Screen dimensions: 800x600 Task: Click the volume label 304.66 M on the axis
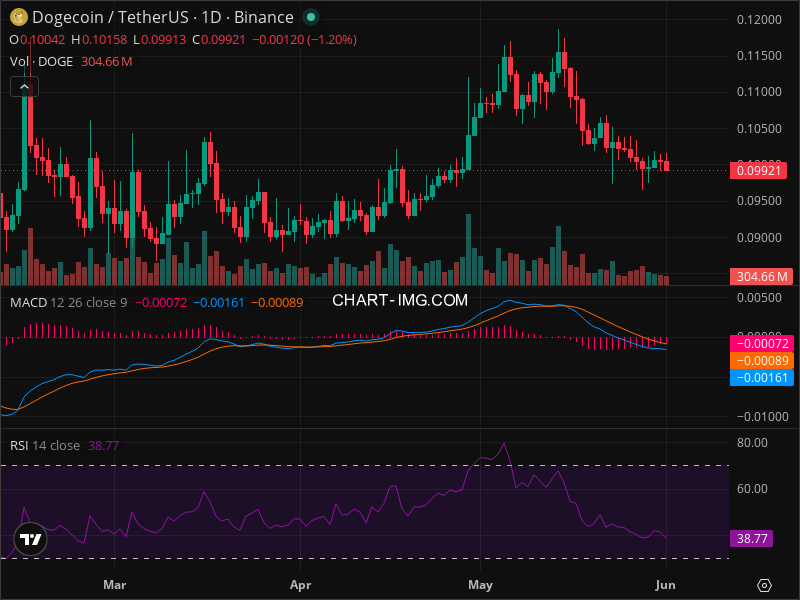pos(761,277)
